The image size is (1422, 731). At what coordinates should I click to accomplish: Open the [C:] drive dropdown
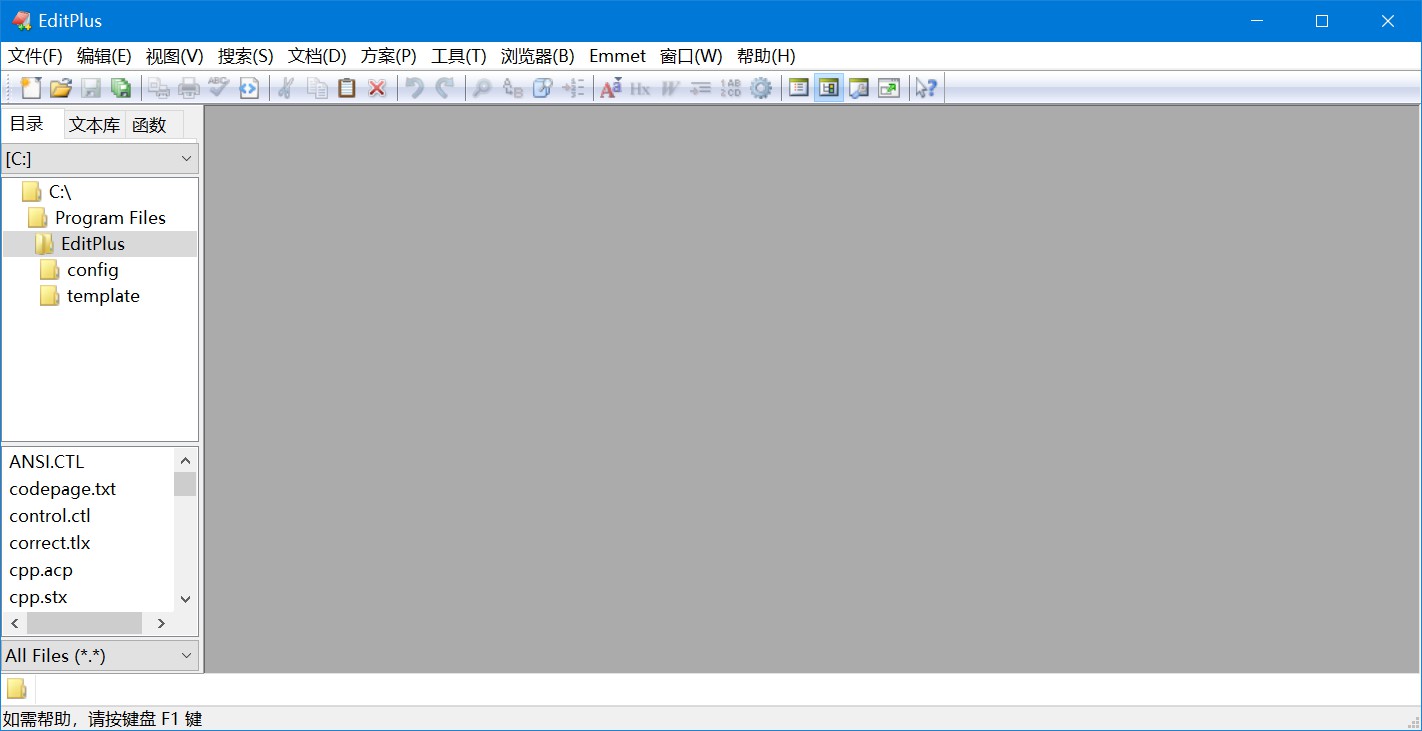click(100, 158)
